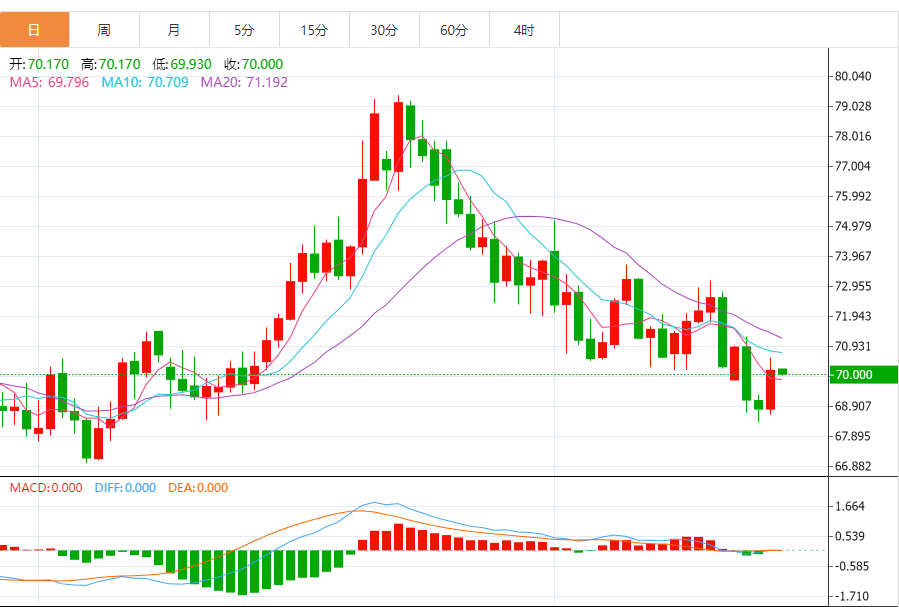Open the 15分 interval tab
This screenshot has width=899, height=607.
[x=314, y=30]
